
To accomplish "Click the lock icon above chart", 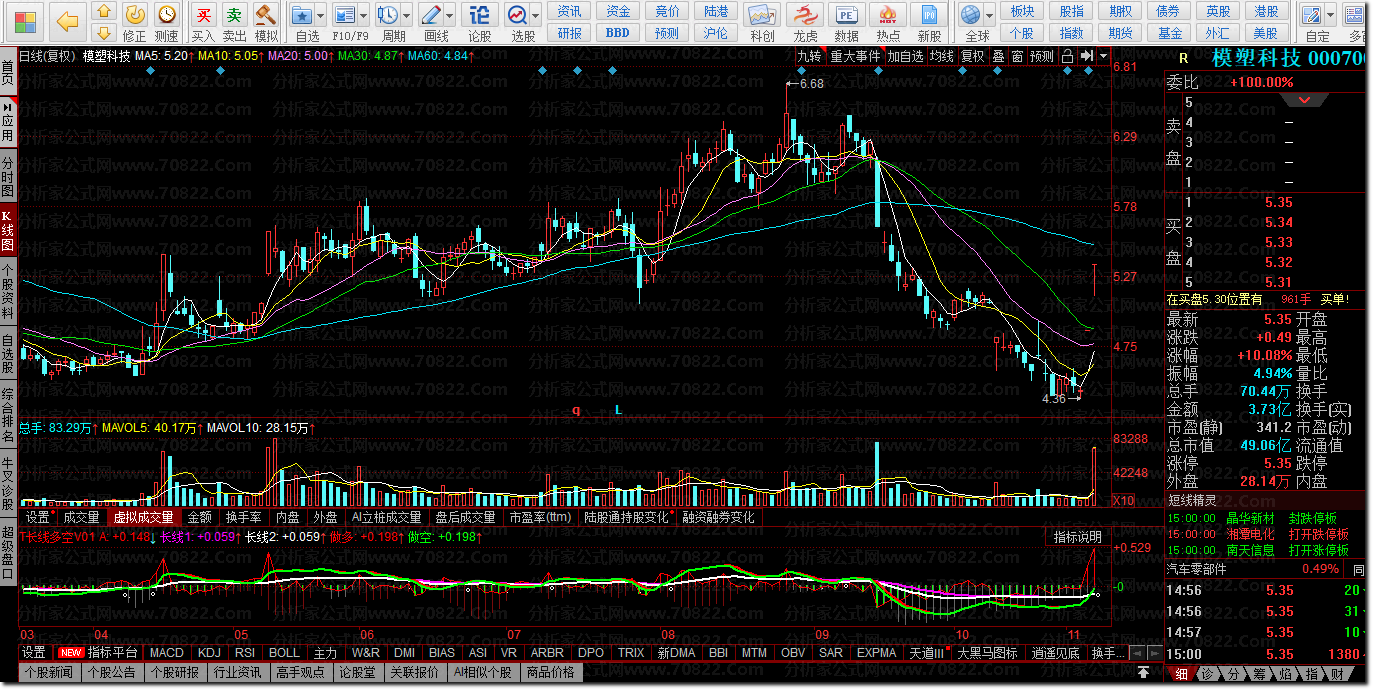I will 1068,56.
